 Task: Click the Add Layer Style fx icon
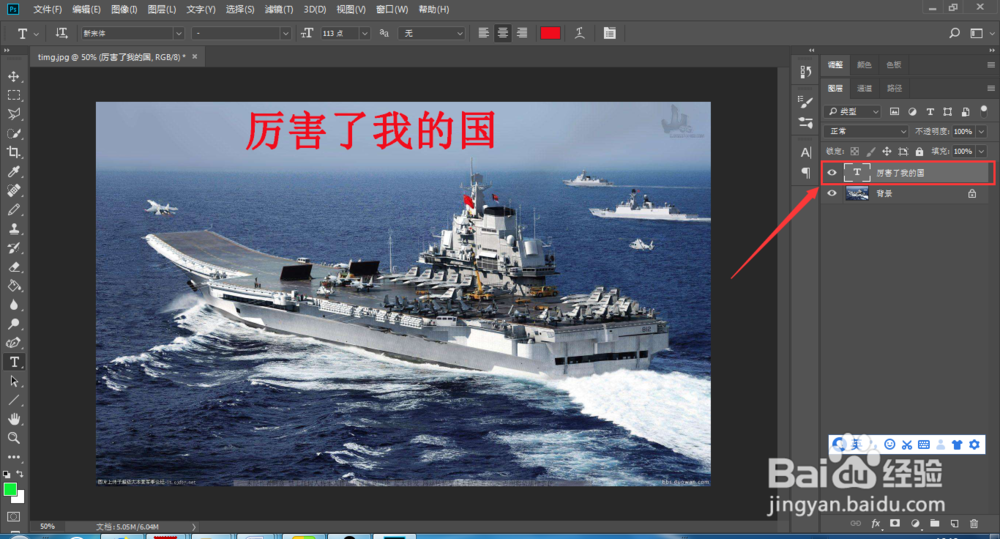coord(876,524)
